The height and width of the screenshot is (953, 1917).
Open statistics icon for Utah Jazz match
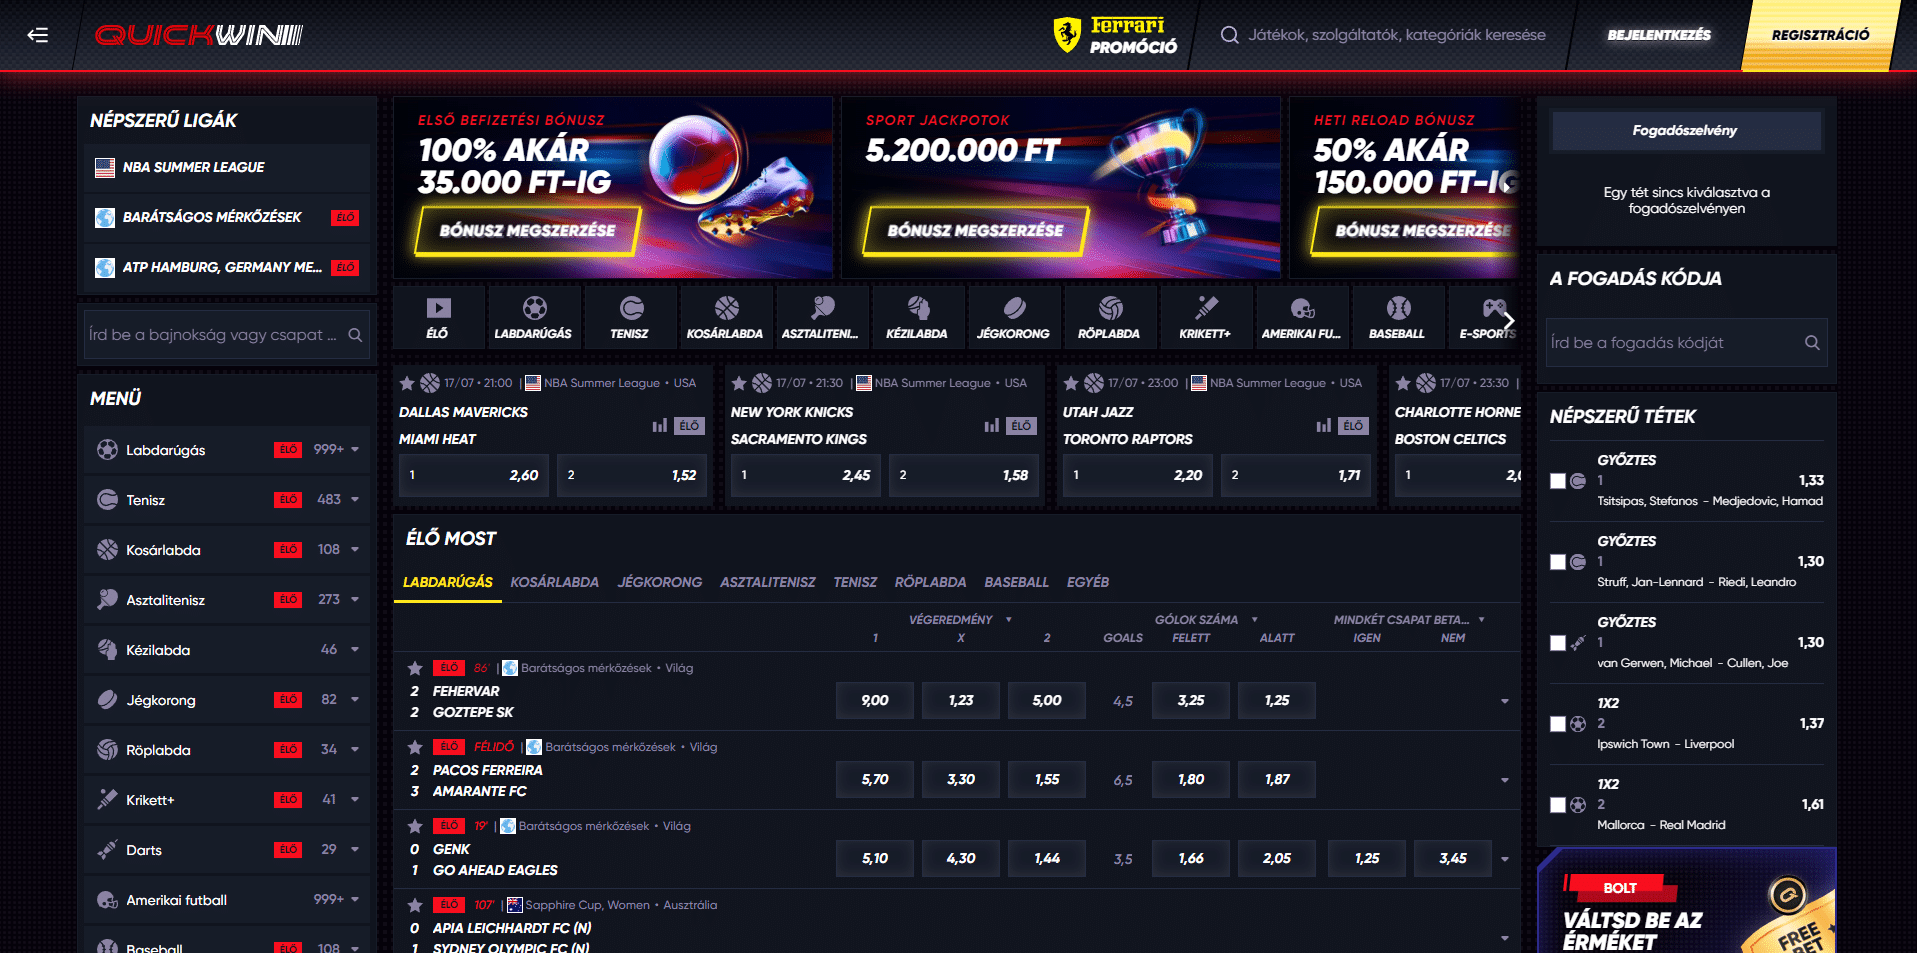[1324, 426]
